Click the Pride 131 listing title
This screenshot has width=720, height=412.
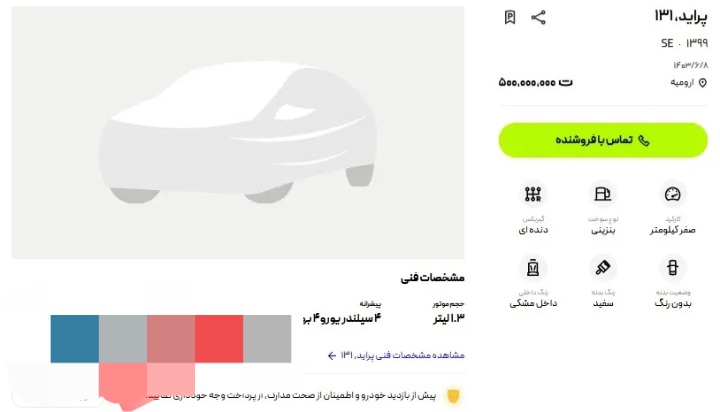point(680,15)
